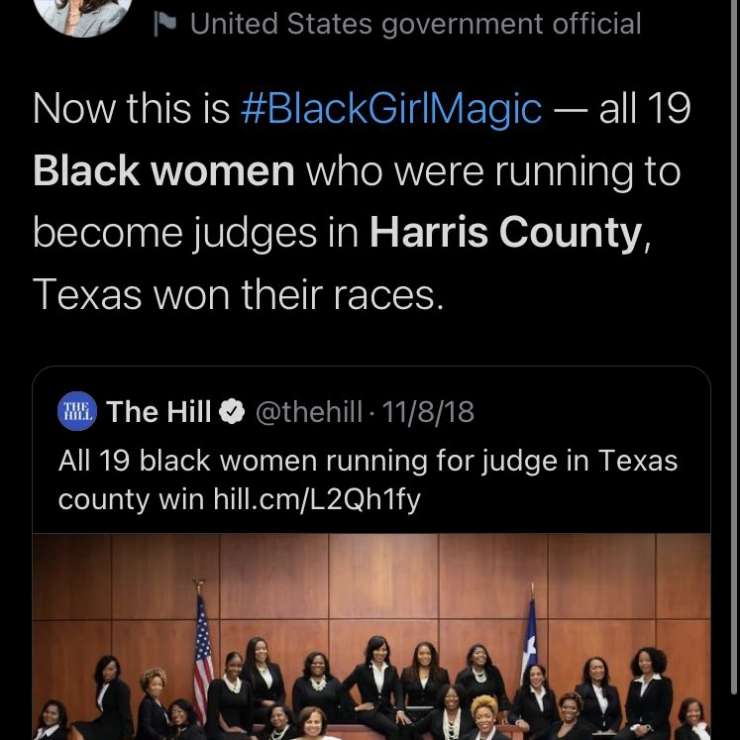
Task: Tap the bold Harris County text
Action: click(506, 233)
